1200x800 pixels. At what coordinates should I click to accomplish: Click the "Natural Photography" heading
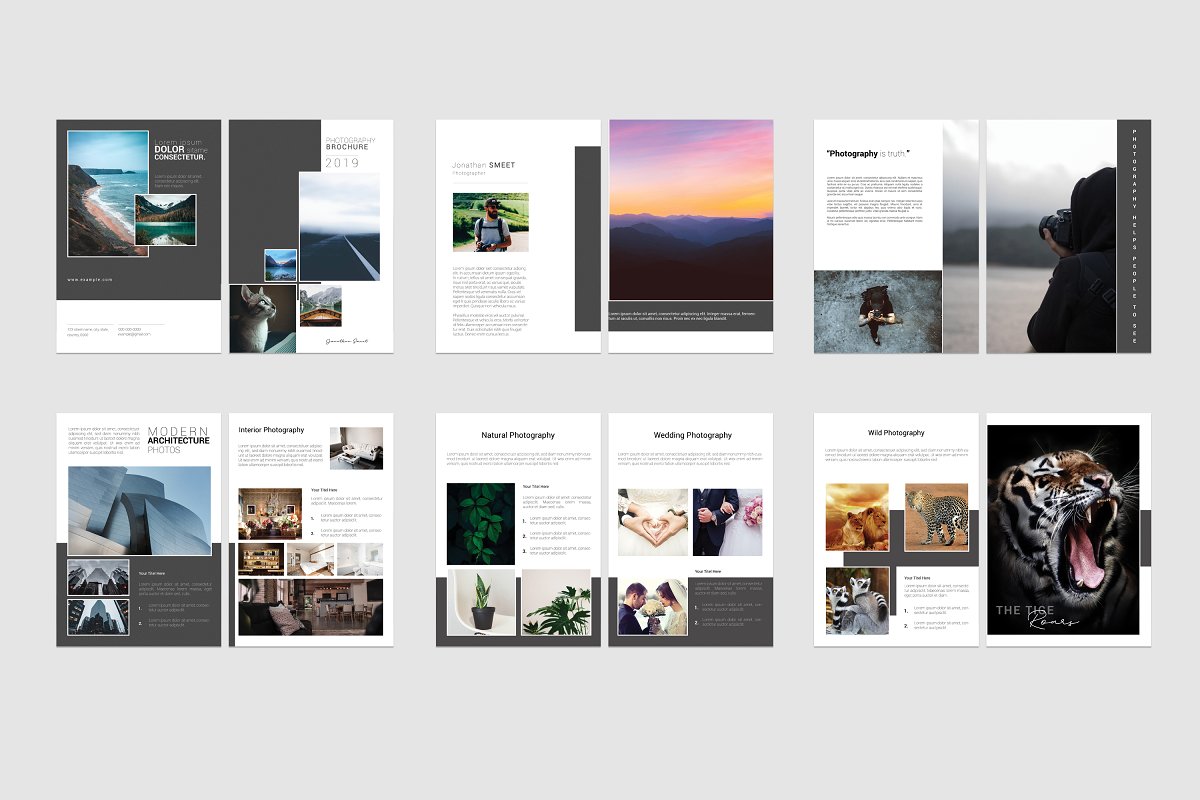click(518, 435)
